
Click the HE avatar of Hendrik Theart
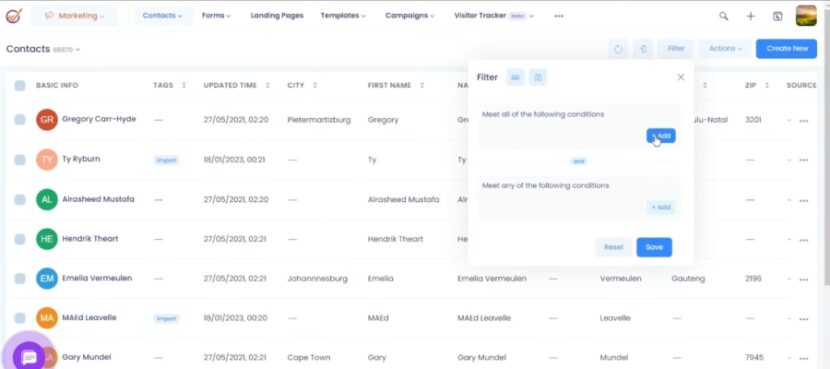(x=47, y=239)
